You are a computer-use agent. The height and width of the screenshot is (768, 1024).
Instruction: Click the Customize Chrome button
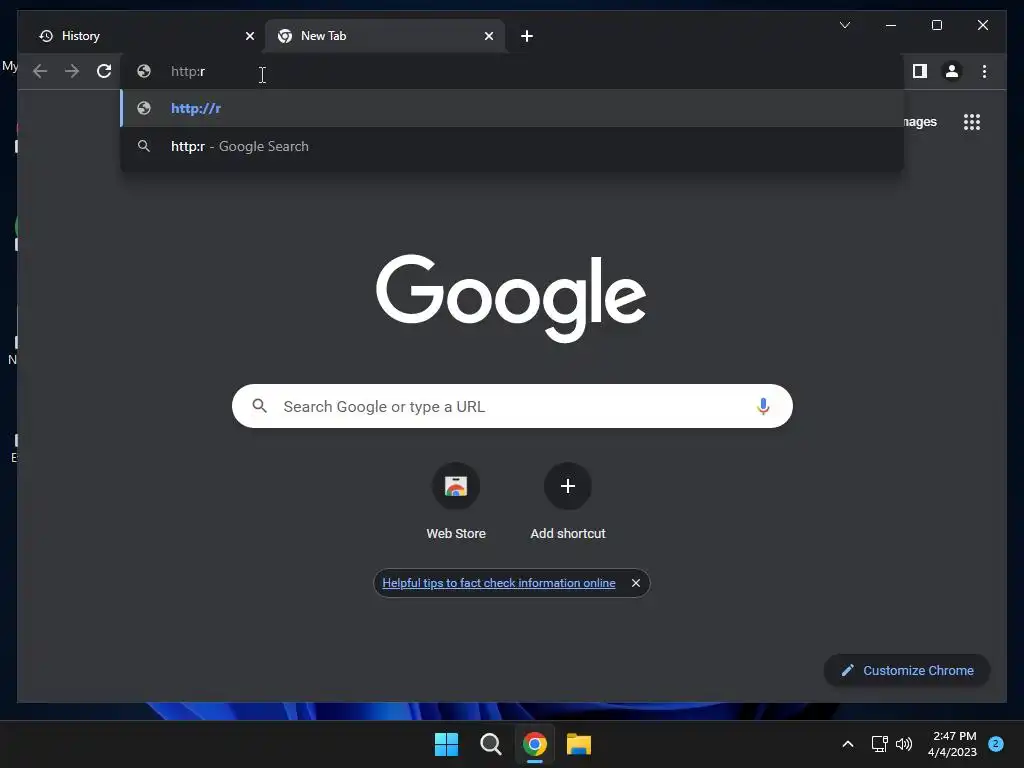pos(907,671)
